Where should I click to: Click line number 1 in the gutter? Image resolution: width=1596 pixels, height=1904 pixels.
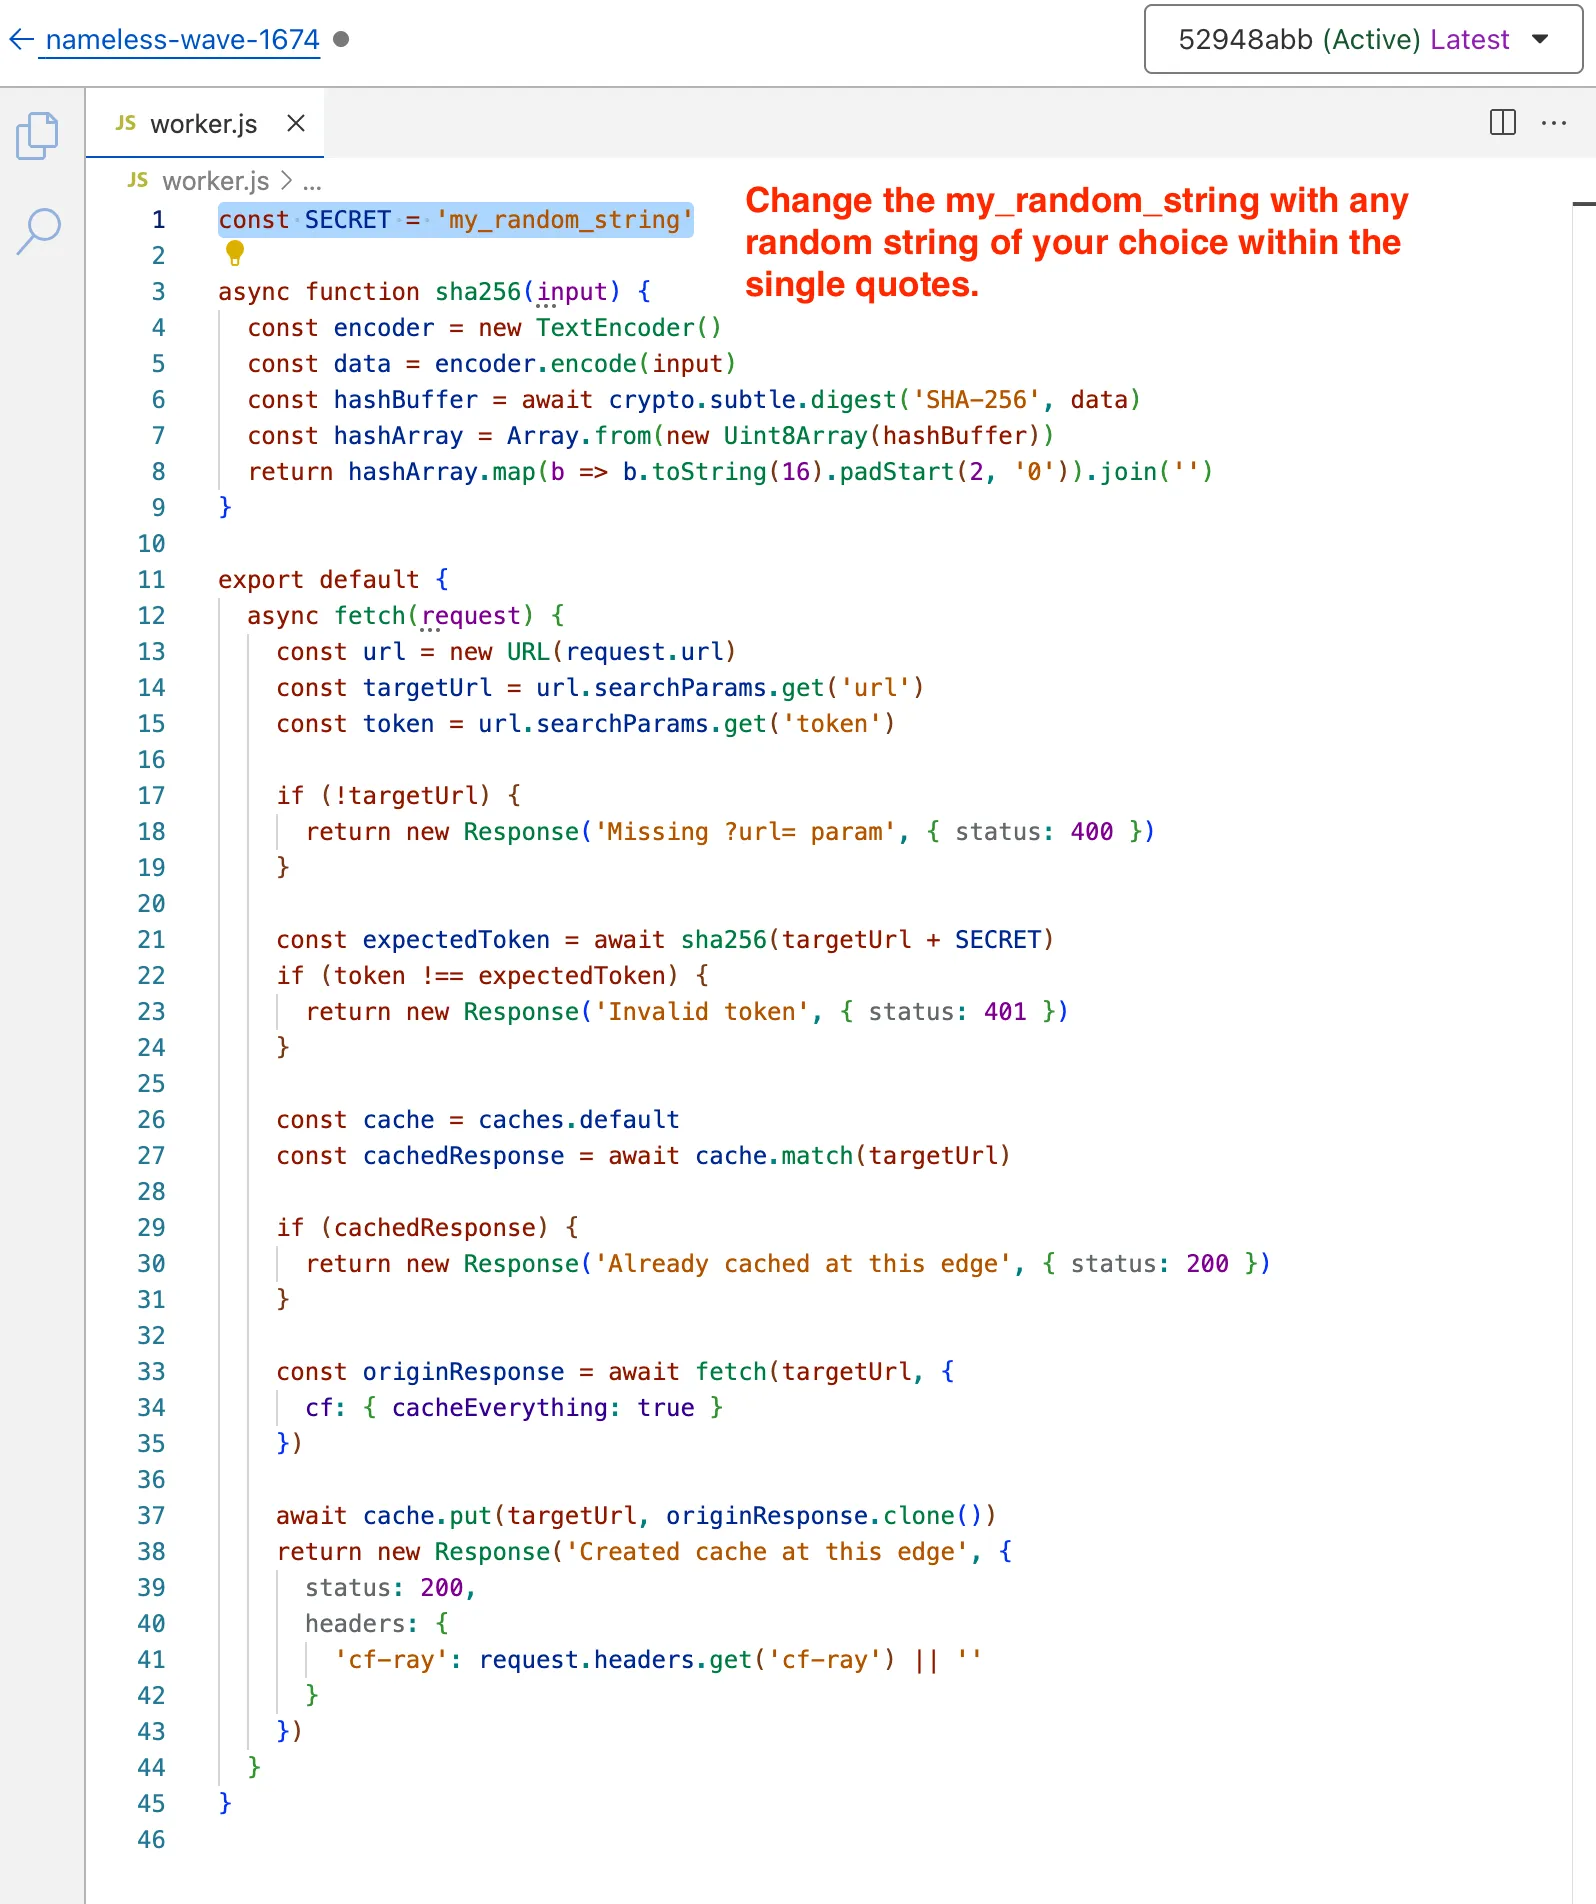click(x=158, y=219)
